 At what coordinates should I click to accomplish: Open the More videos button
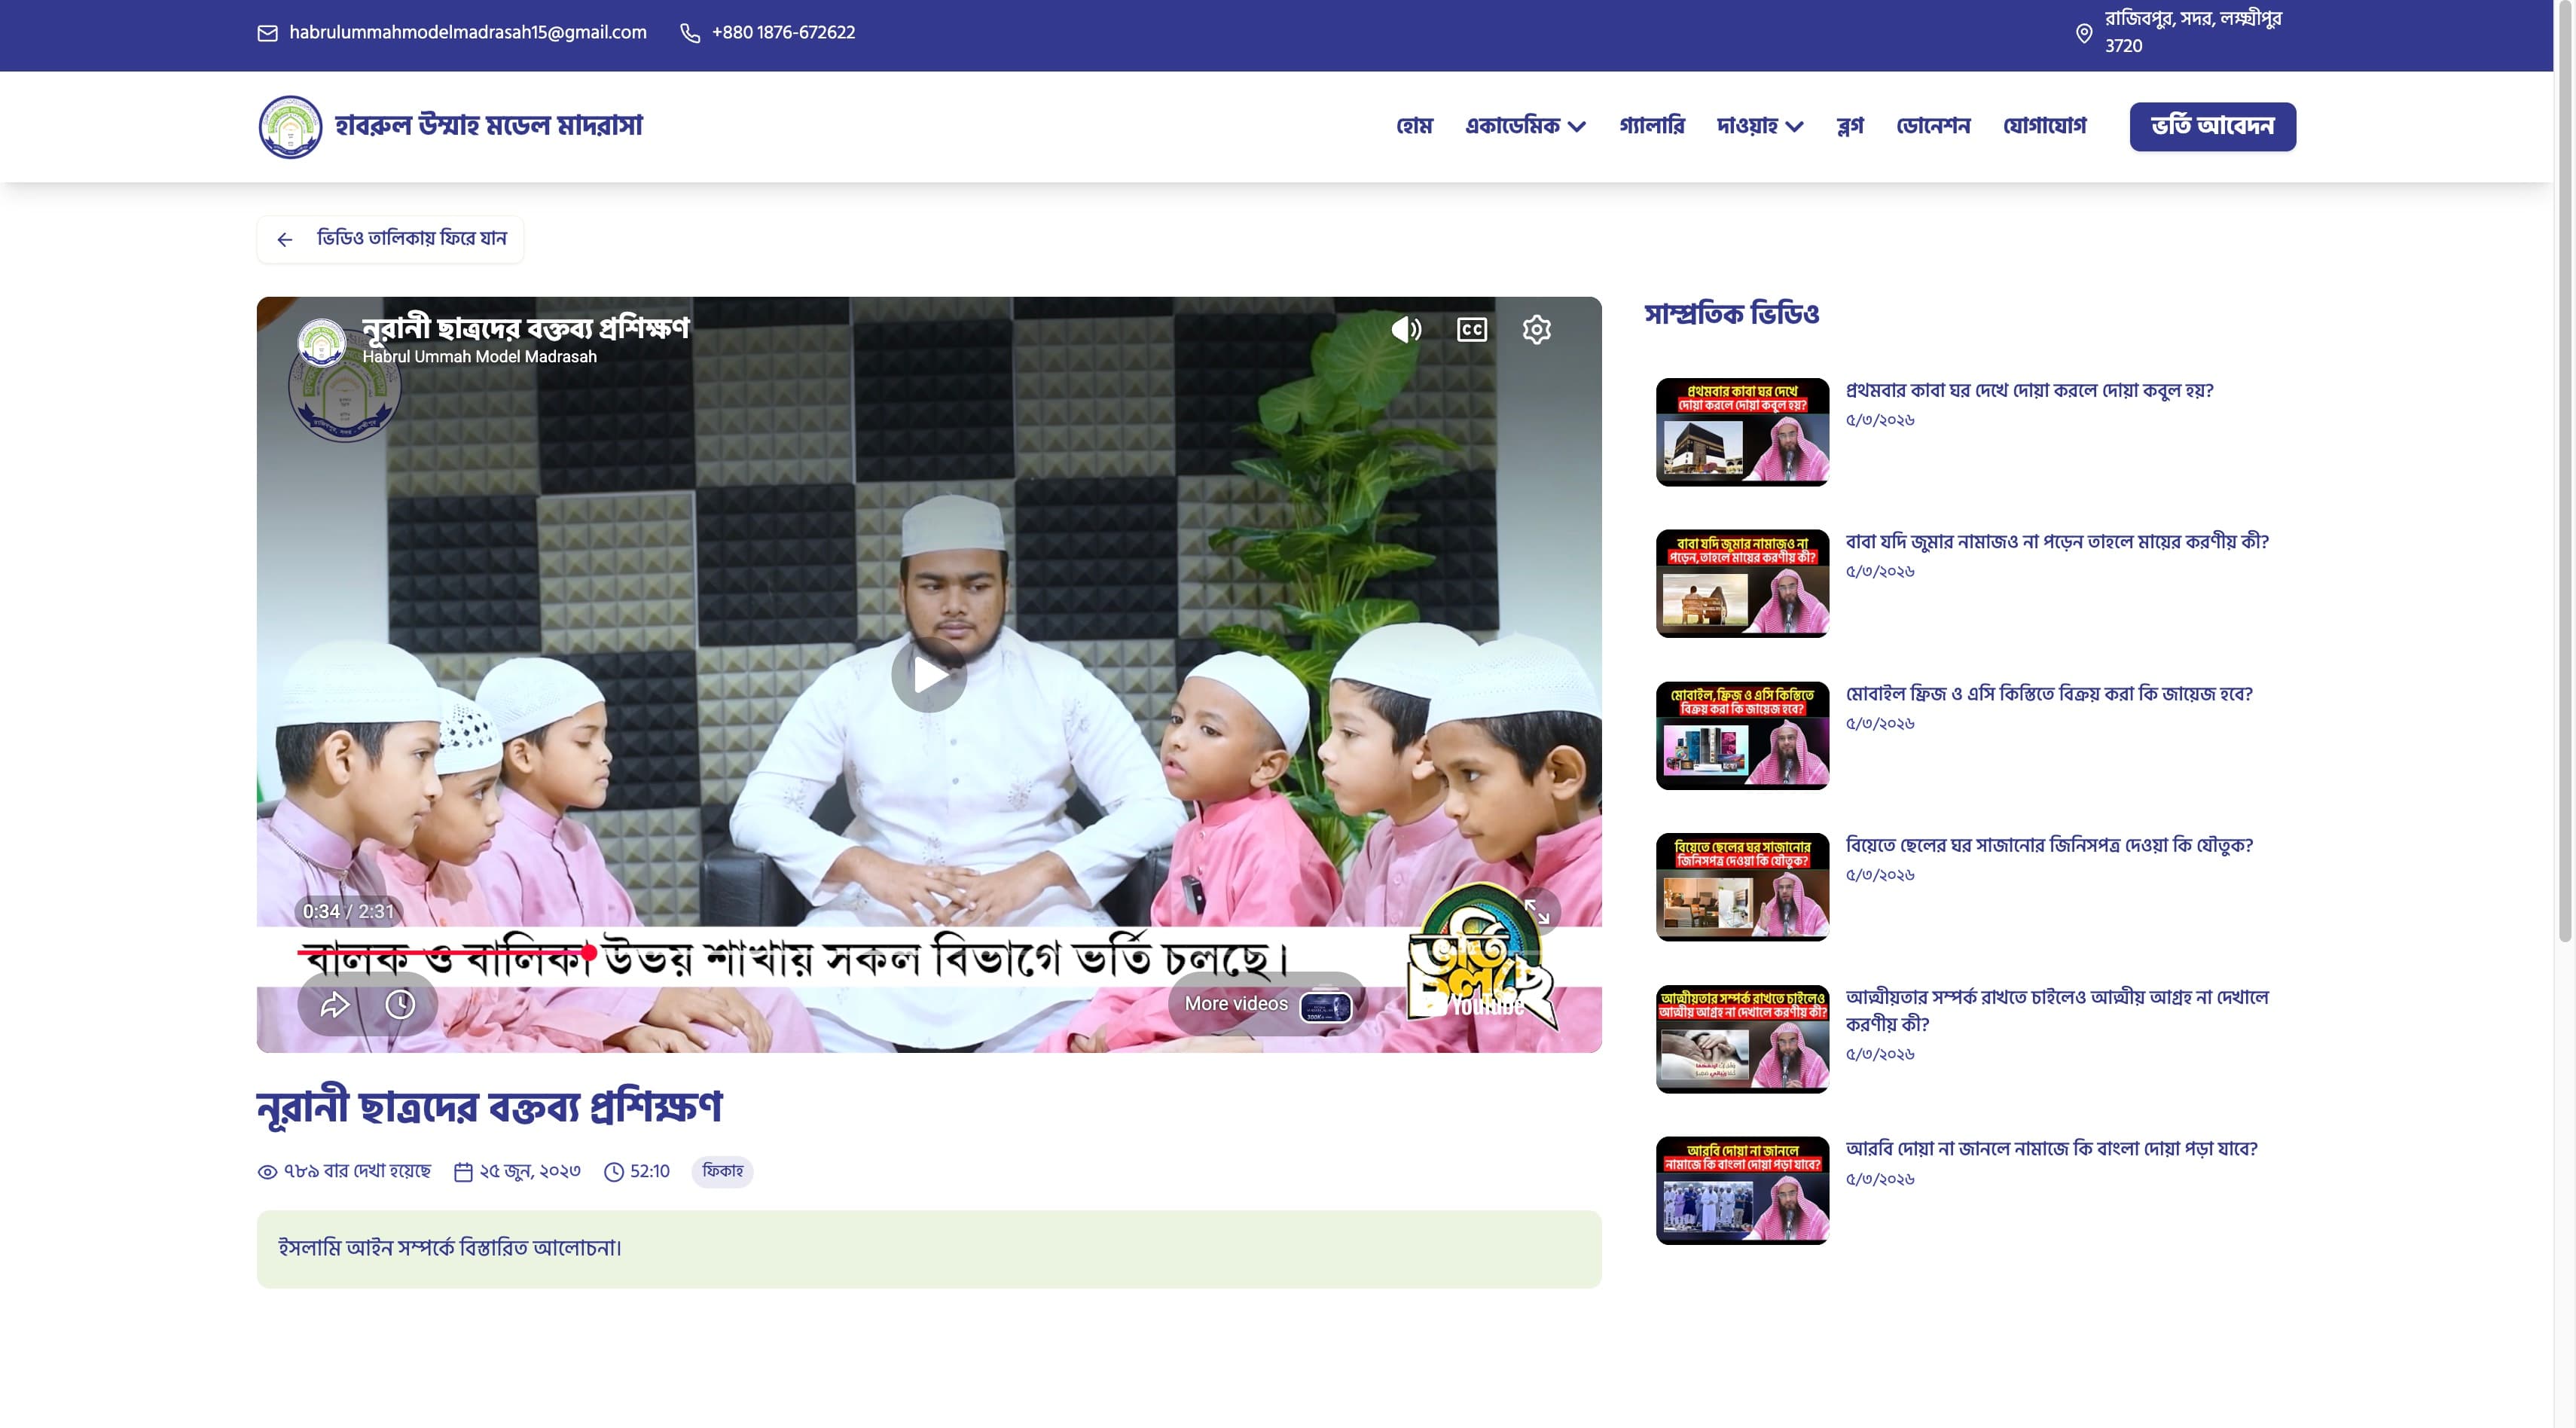[x=1266, y=1004]
